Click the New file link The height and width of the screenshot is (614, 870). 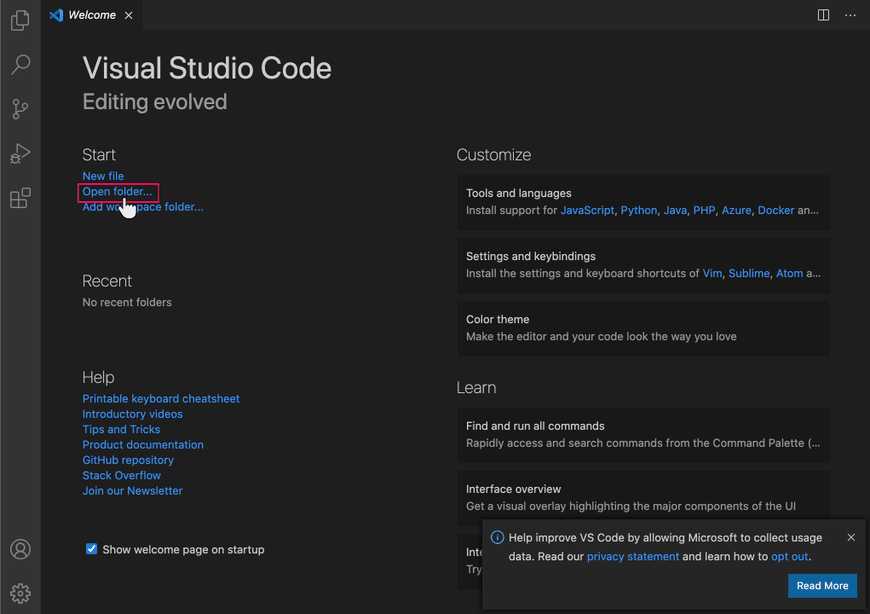(103, 176)
